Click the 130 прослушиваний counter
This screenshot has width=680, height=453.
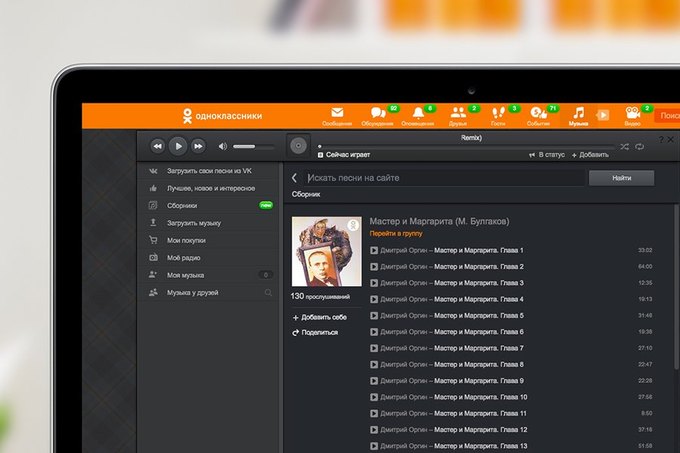coord(320,297)
